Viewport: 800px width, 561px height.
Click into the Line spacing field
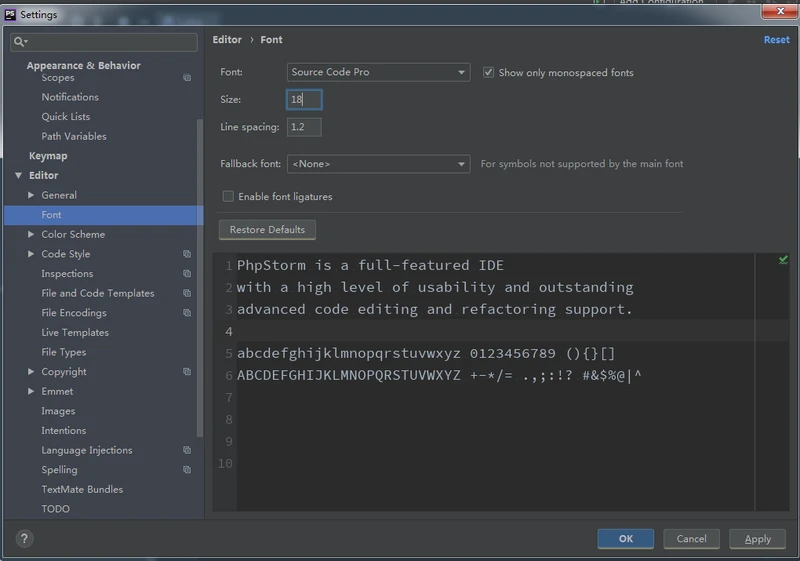pos(304,127)
